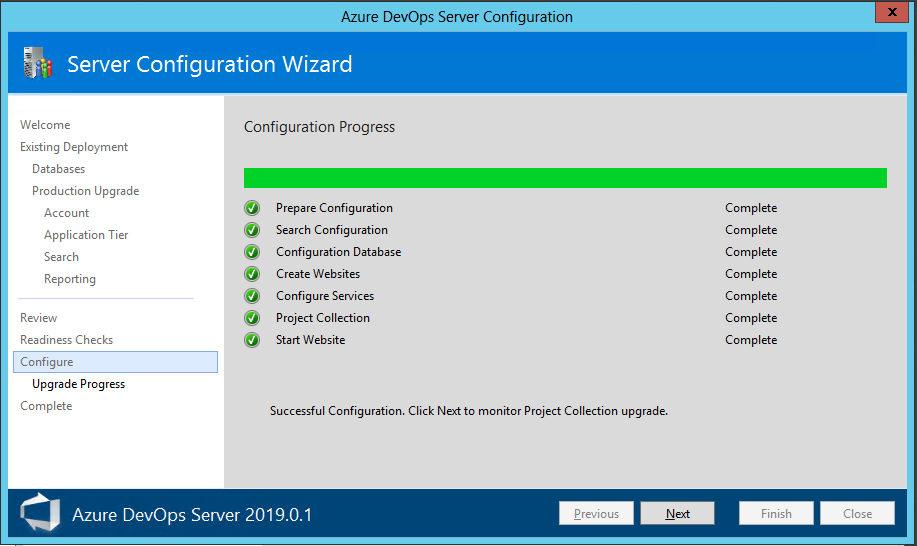Viewport: 917px width, 546px height.
Task: Click the check icon beside Create Websites
Action: pyautogui.click(x=252, y=274)
